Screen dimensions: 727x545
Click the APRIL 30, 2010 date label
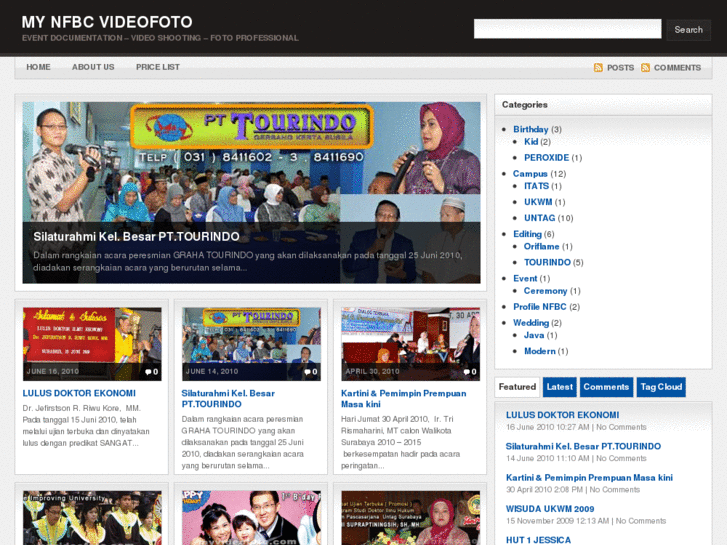[372, 372]
